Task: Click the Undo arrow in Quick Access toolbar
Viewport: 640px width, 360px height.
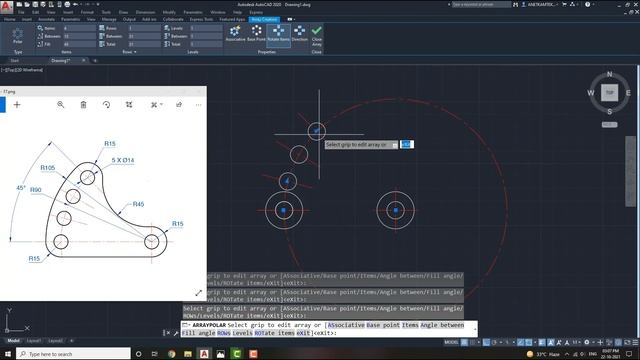Action: pos(76,4)
